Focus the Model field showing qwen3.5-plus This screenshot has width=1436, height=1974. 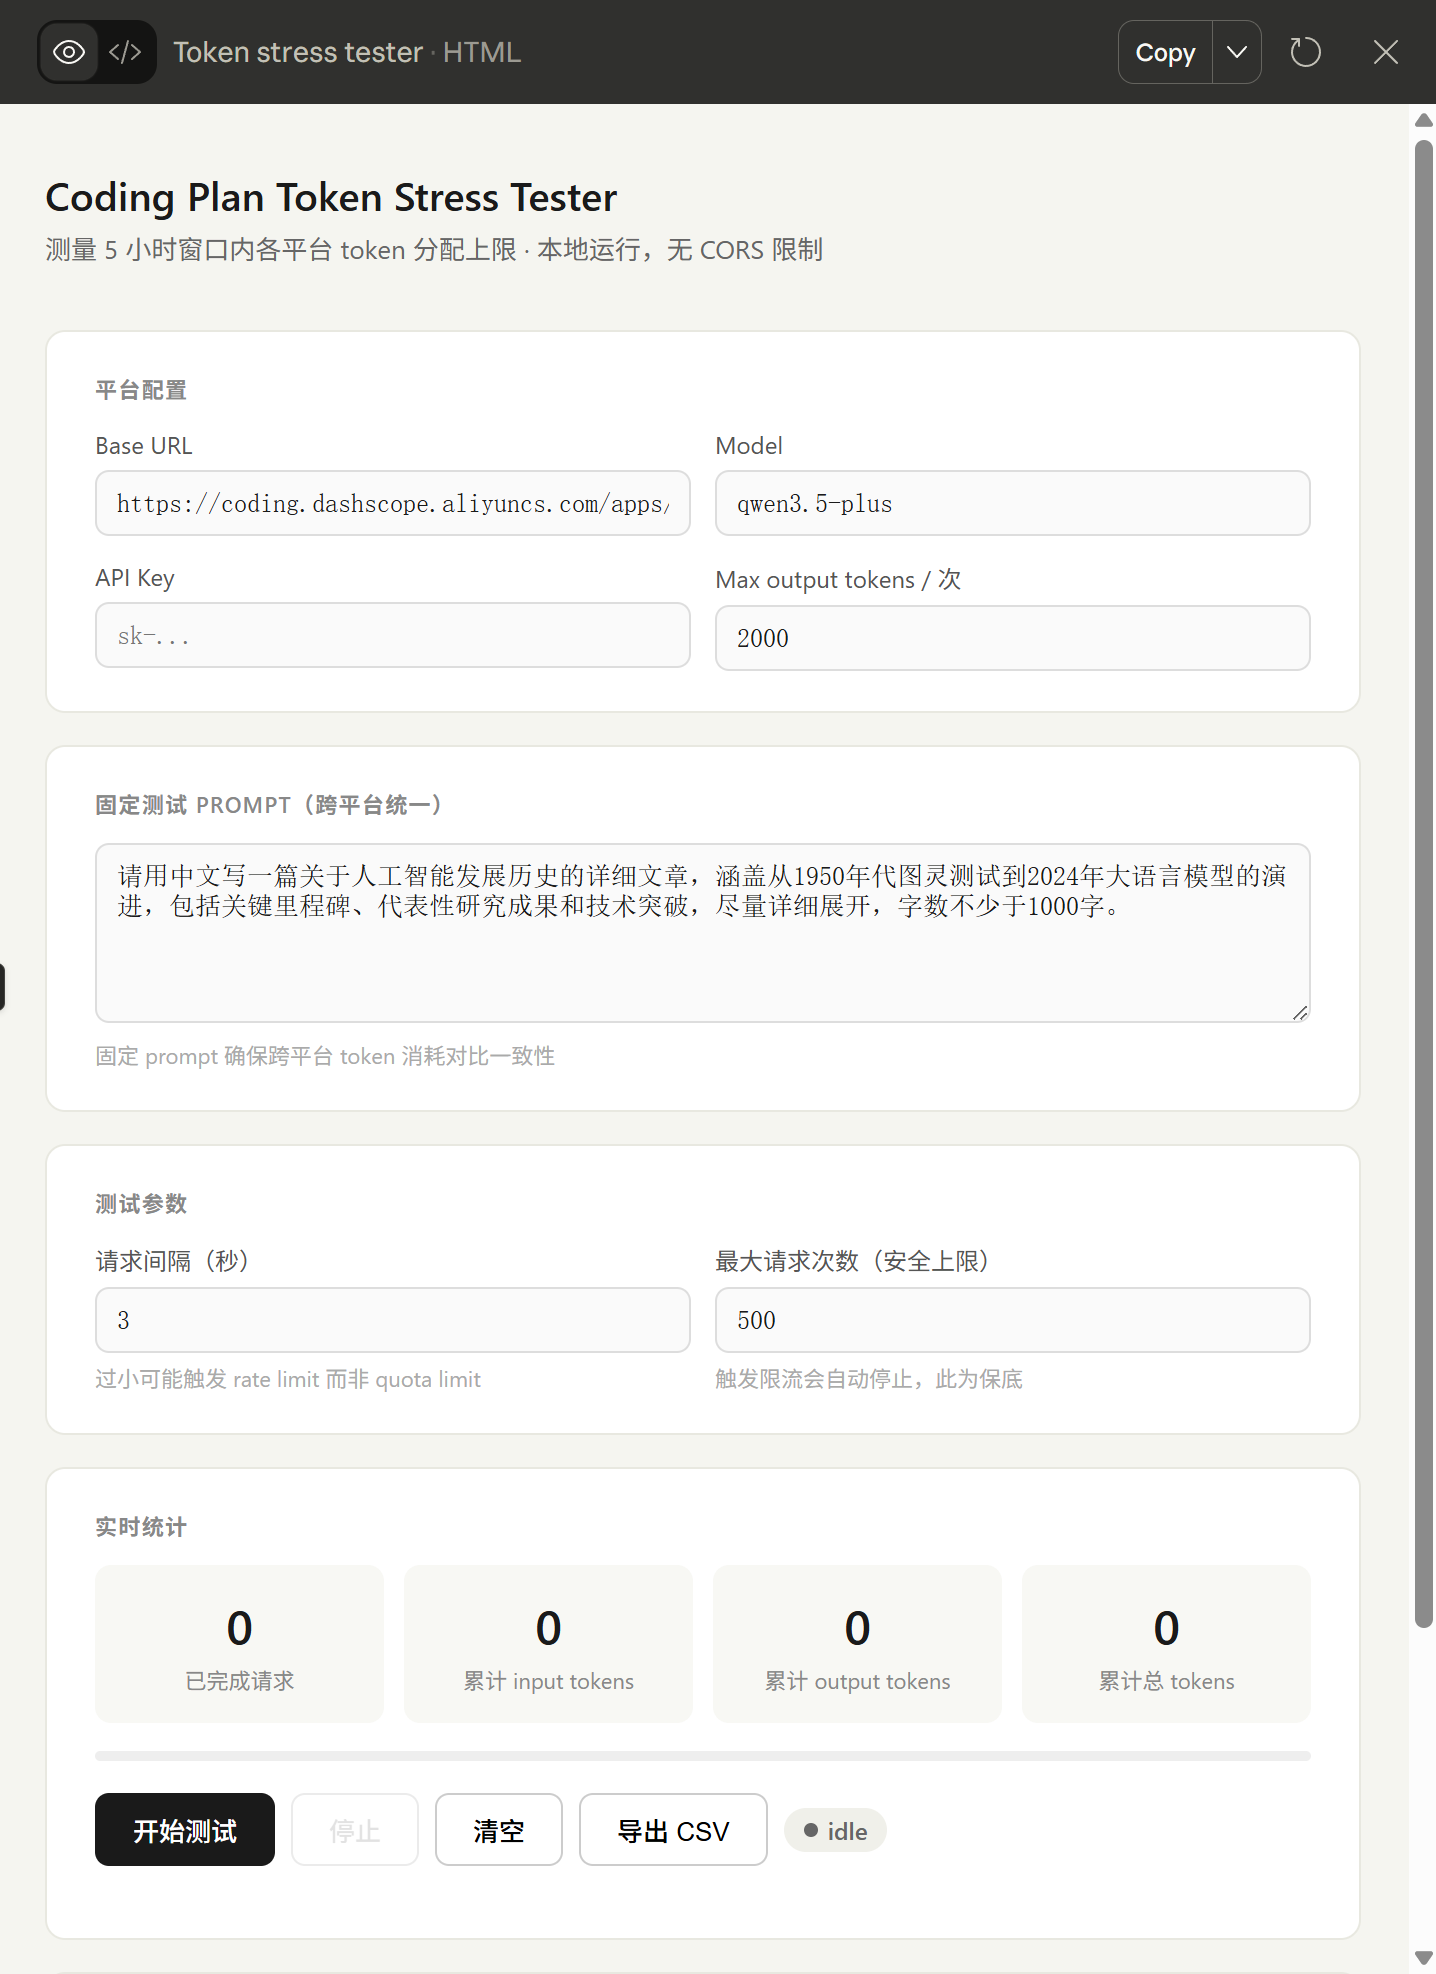(x=1012, y=504)
